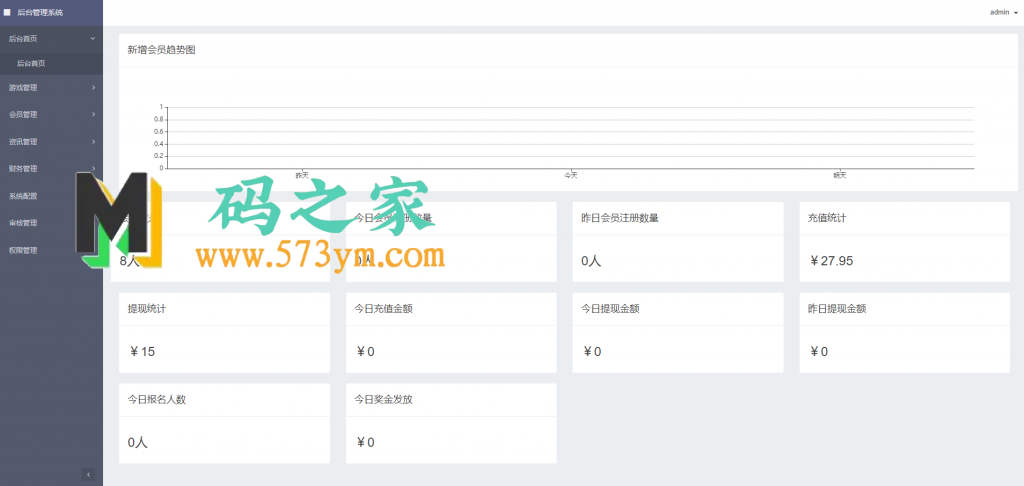The height and width of the screenshot is (486, 1024).
Task: Expand the 资讯管理 menu
Action: point(51,142)
